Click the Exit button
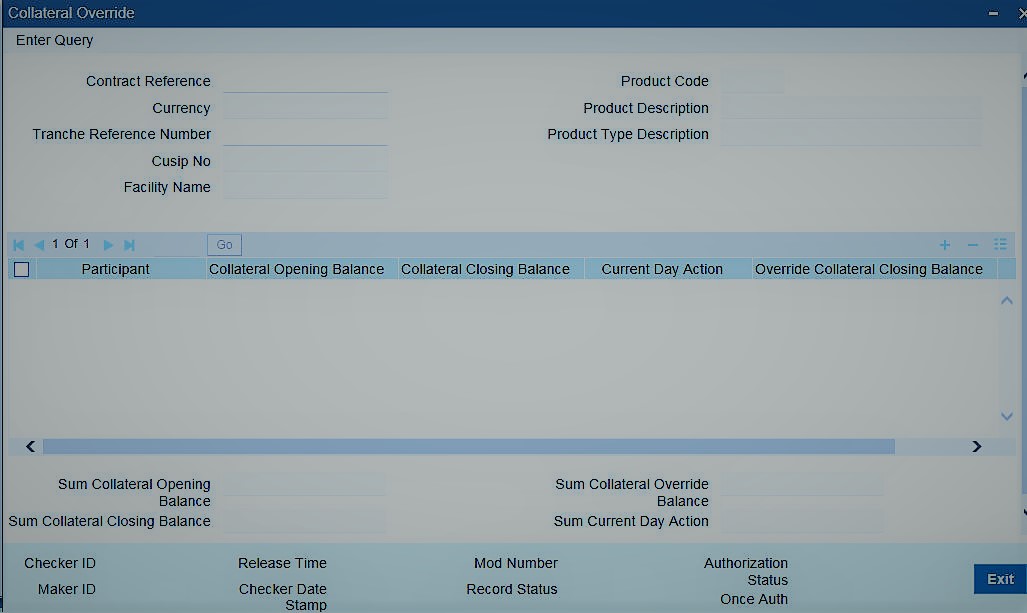 (1000, 579)
